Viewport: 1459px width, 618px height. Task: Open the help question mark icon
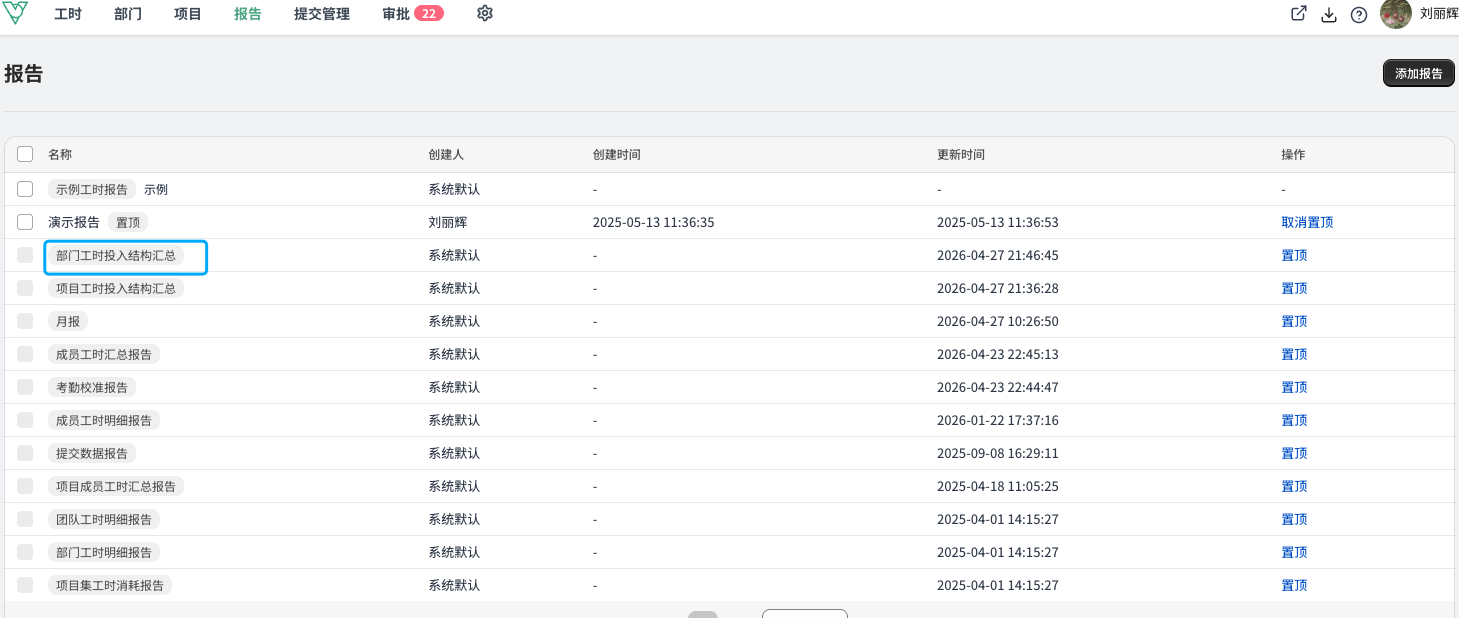click(x=1359, y=15)
